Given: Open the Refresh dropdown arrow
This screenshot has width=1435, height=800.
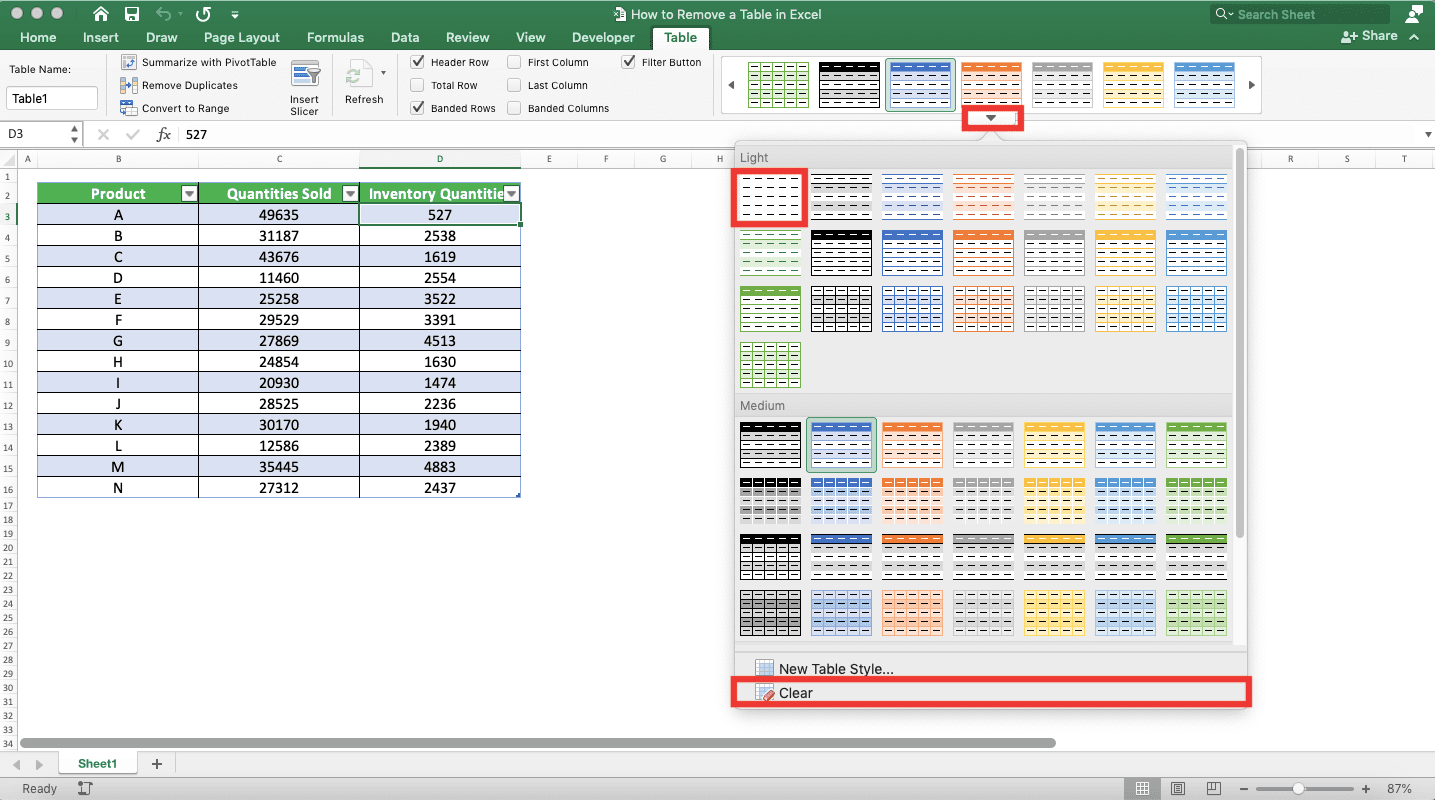Looking at the screenshot, I should tap(383, 73).
